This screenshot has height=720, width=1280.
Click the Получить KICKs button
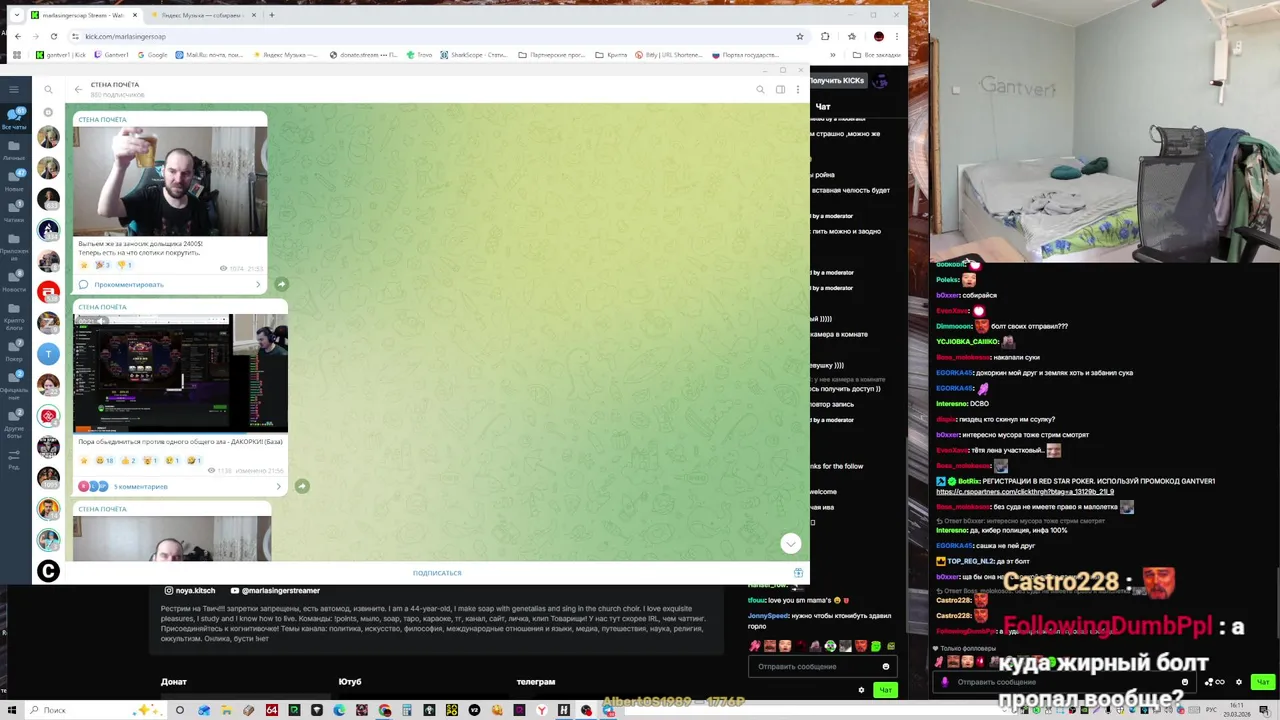pos(837,80)
